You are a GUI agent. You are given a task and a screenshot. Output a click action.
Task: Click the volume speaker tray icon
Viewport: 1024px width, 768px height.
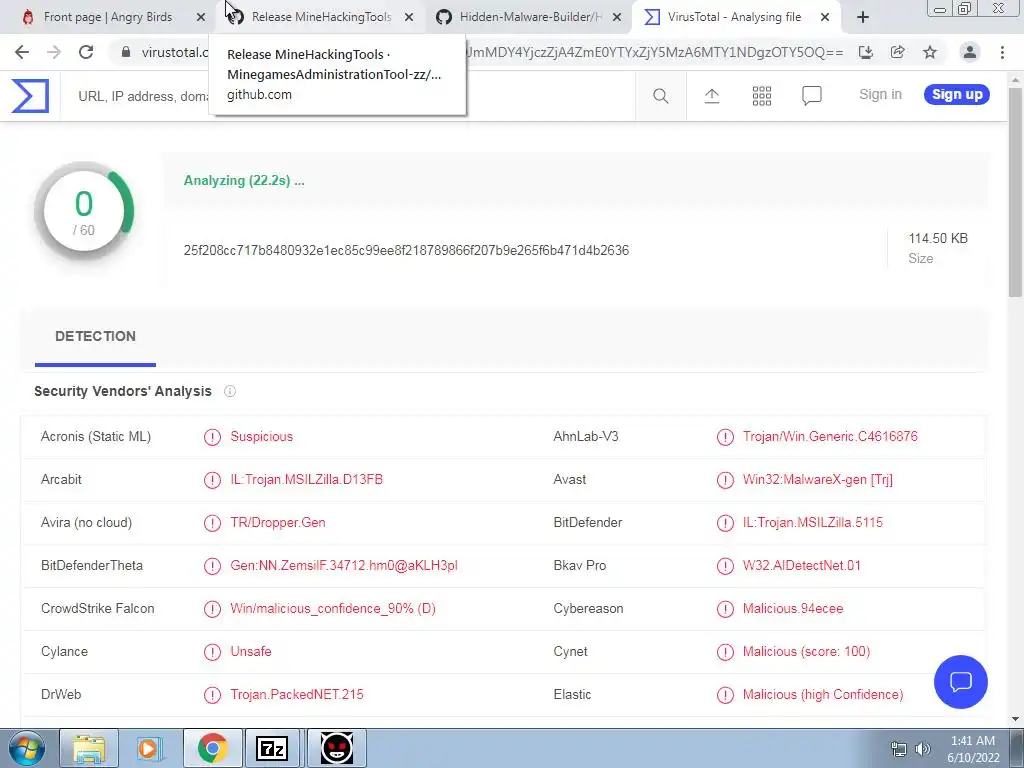[923, 749]
